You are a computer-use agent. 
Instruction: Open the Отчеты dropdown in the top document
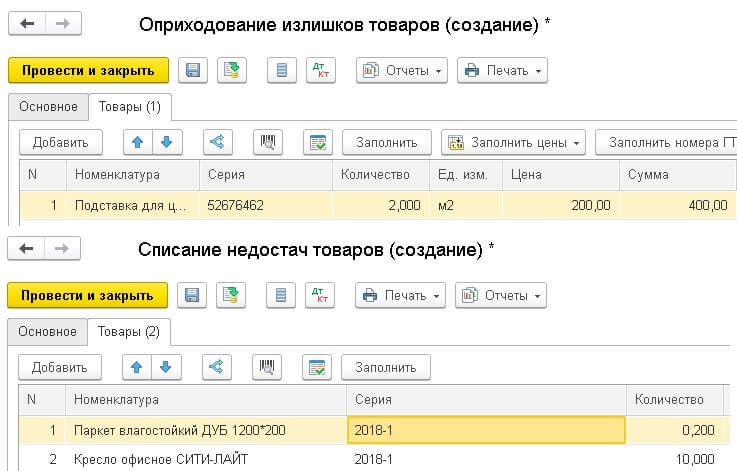[402, 71]
